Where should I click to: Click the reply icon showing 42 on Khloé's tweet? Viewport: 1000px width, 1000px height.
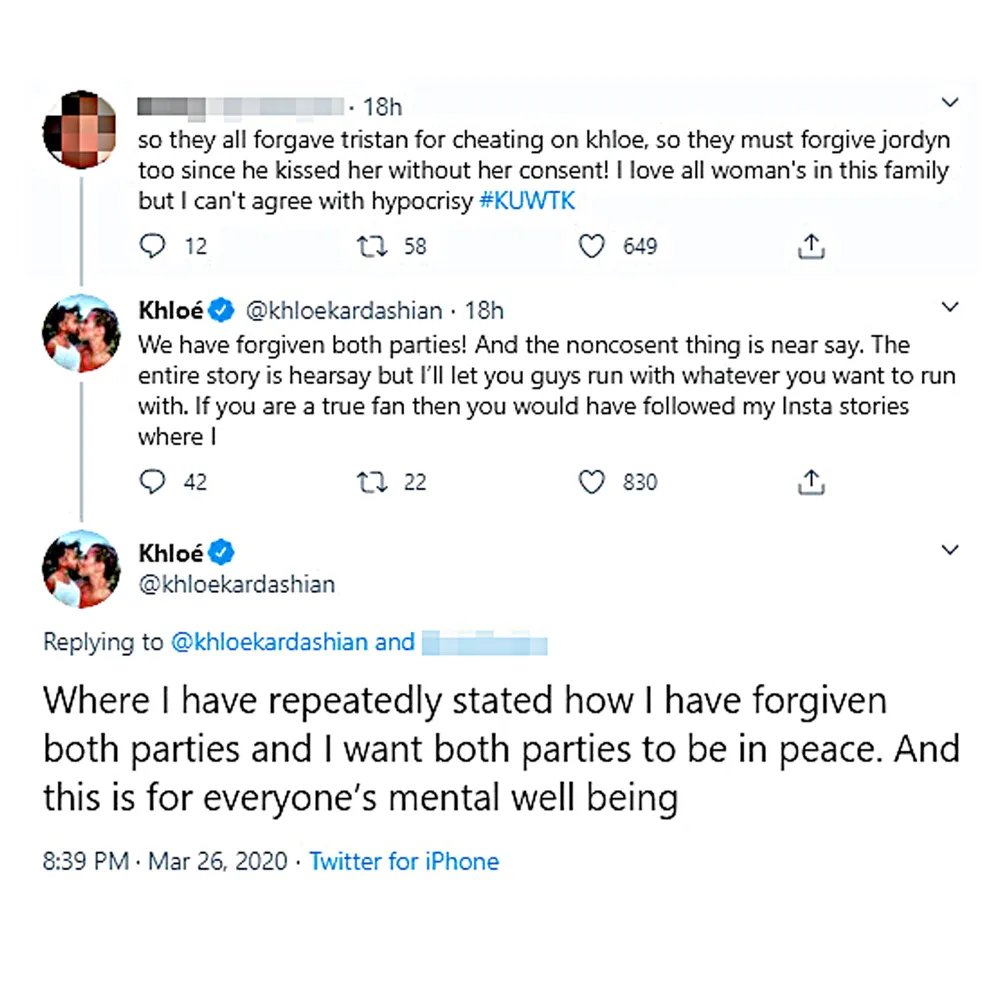[152, 481]
